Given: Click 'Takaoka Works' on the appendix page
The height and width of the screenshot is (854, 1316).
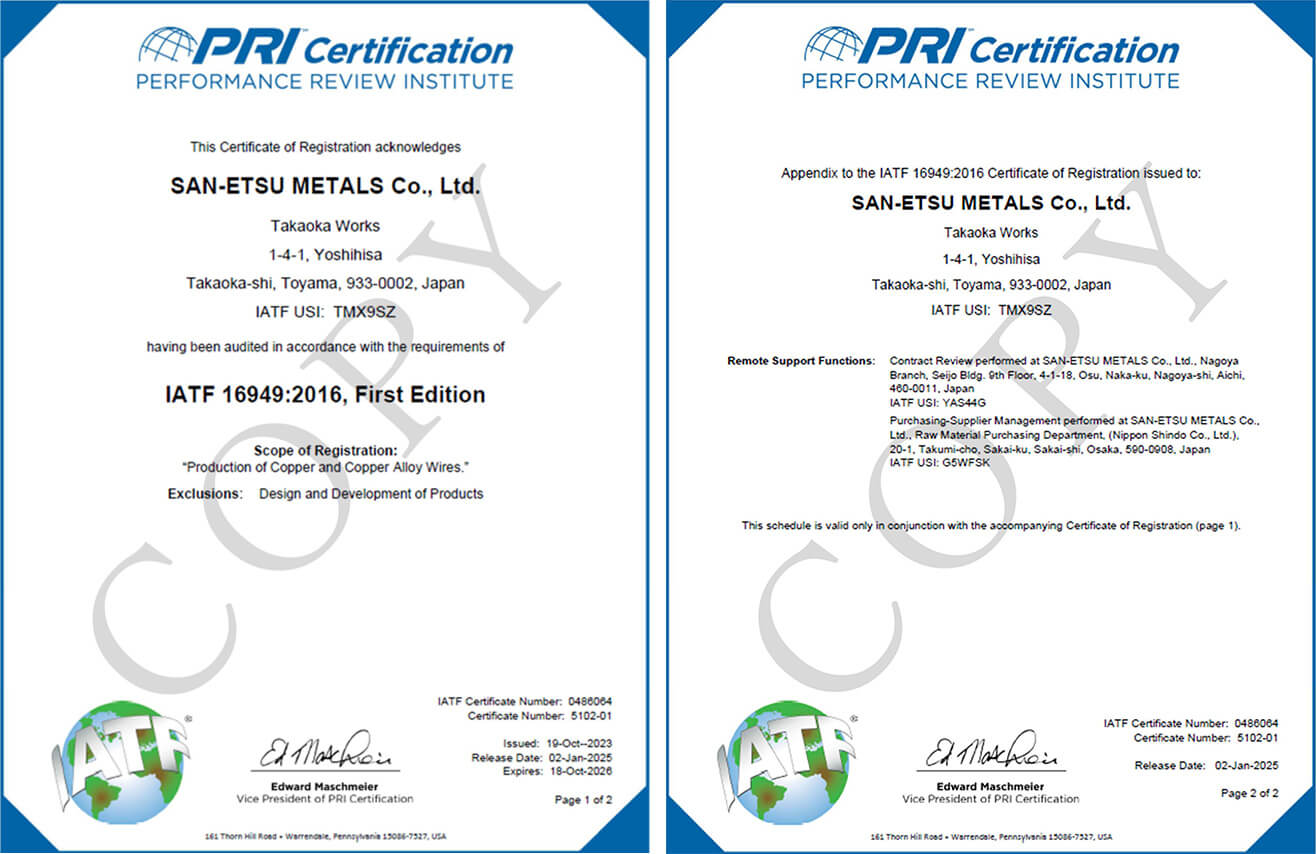Looking at the screenshot, I should pos(991,233).
